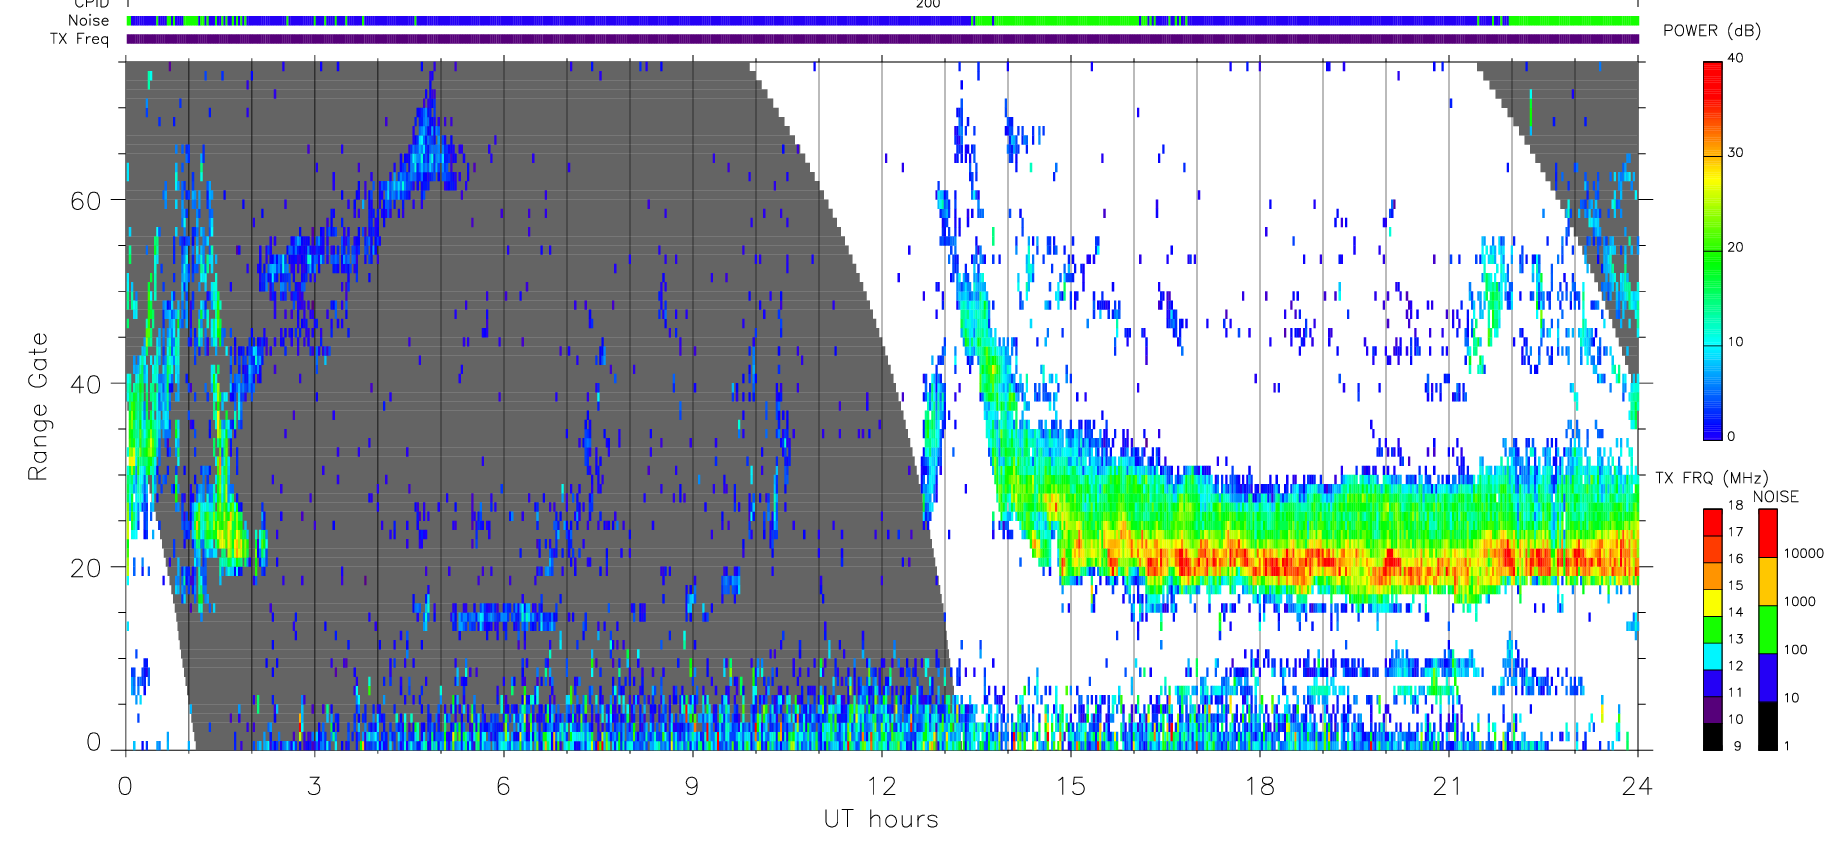Select the TX FRQ color scale bar
Screen dimensions: 1843x850
1713,629
